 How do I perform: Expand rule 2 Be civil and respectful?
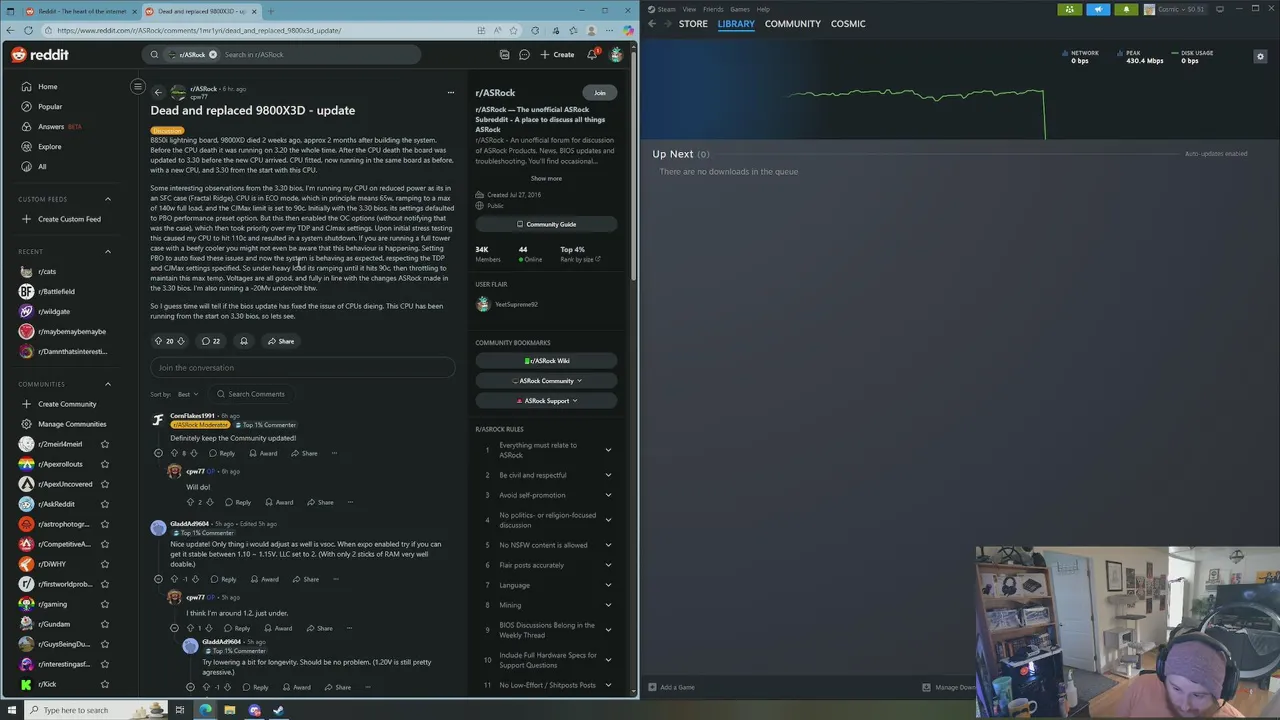[x=608, y=475]
